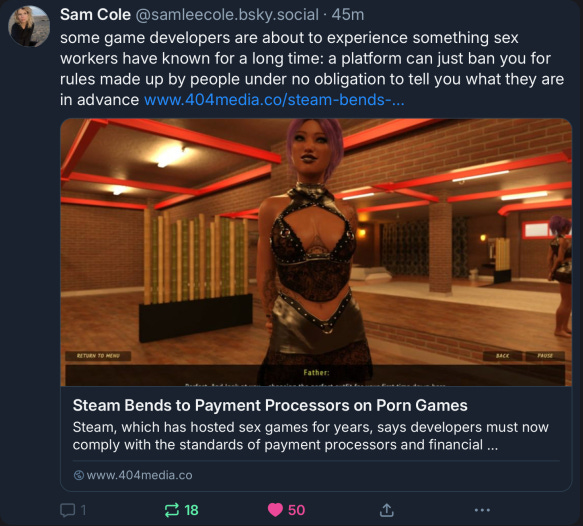Click the Sam Cole display name
Viewport: 583px width, 526px height.
(x=95, y=15)
